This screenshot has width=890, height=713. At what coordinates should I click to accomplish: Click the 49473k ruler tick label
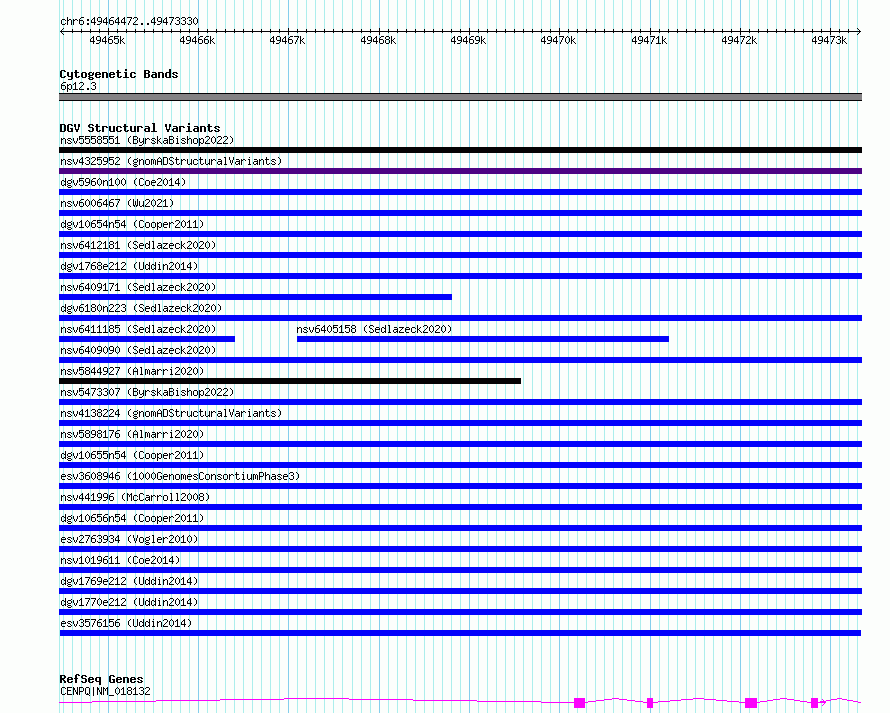[829, 40]
